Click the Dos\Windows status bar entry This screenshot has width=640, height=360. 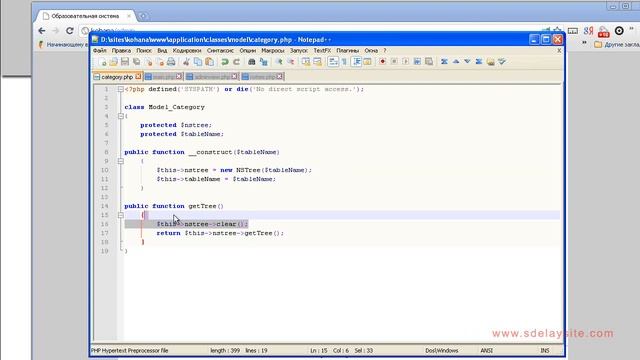click(x=442, y=351)
